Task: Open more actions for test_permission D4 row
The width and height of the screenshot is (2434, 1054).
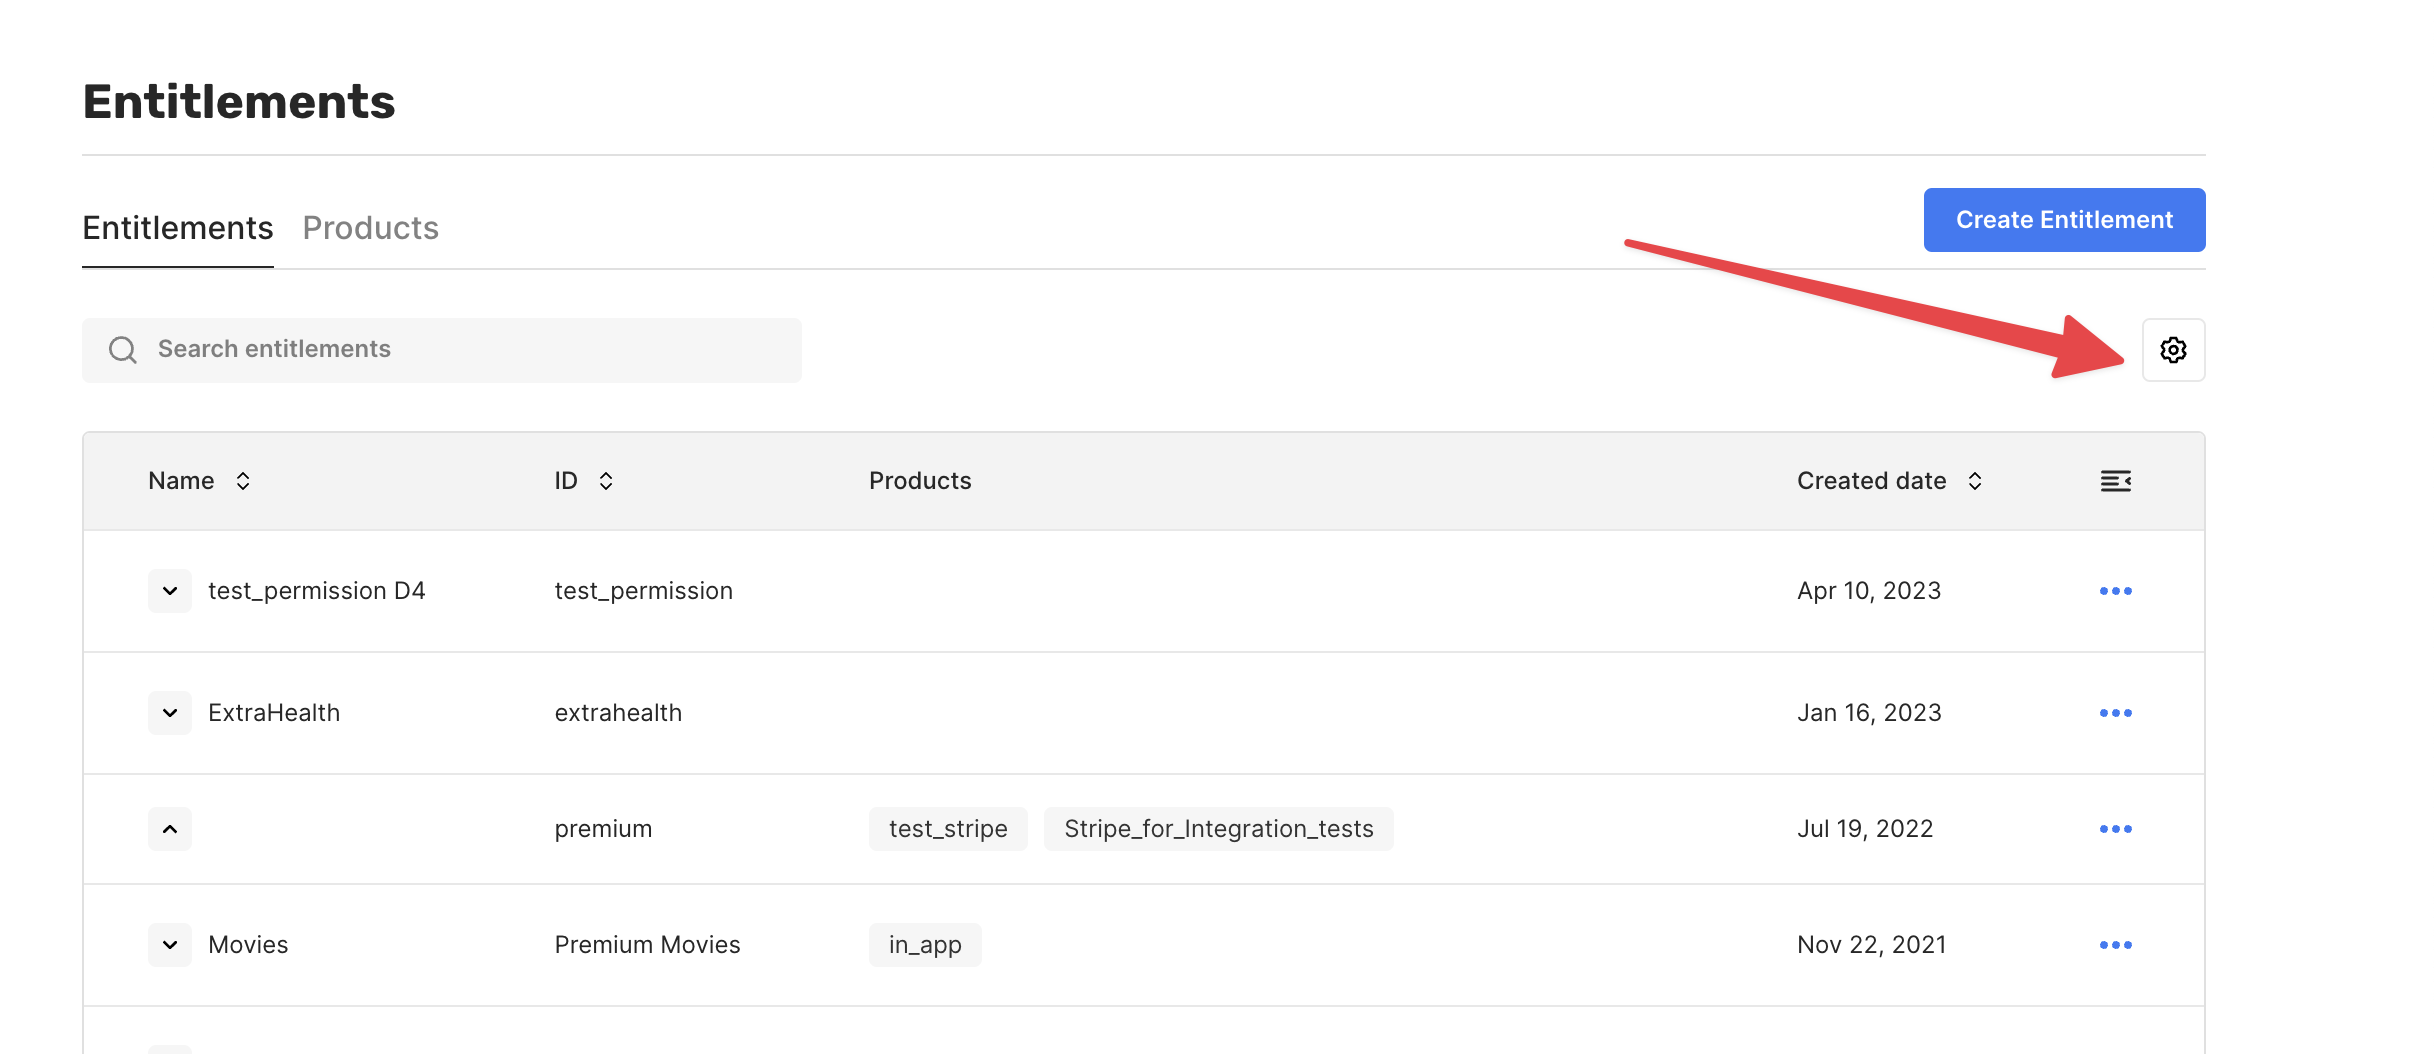Action: [2115, 591]
